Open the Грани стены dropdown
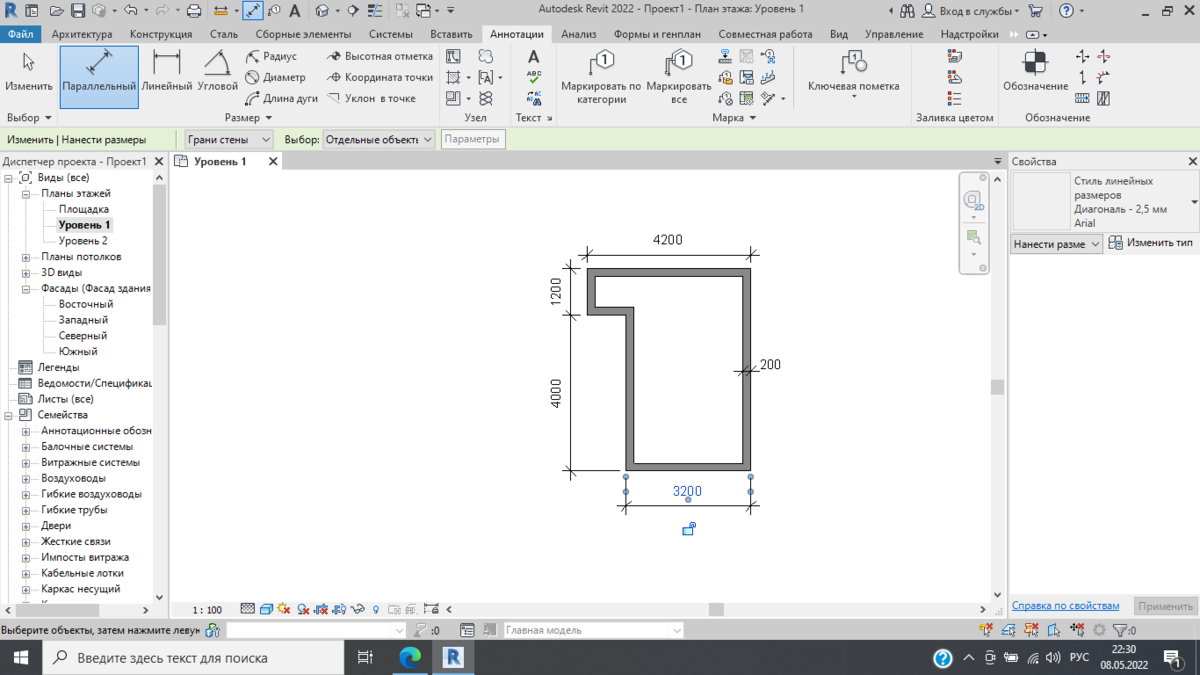Viewport: 1200px width, 675px height. pos(228,140)
